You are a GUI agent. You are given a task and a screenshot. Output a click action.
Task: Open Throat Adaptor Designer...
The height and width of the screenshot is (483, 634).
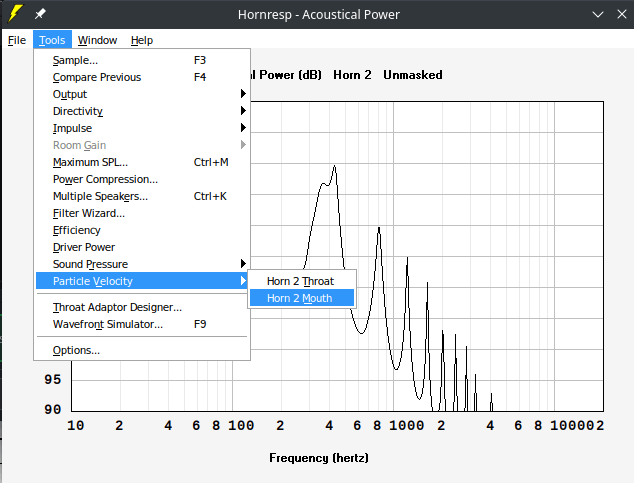click(142, 307)
